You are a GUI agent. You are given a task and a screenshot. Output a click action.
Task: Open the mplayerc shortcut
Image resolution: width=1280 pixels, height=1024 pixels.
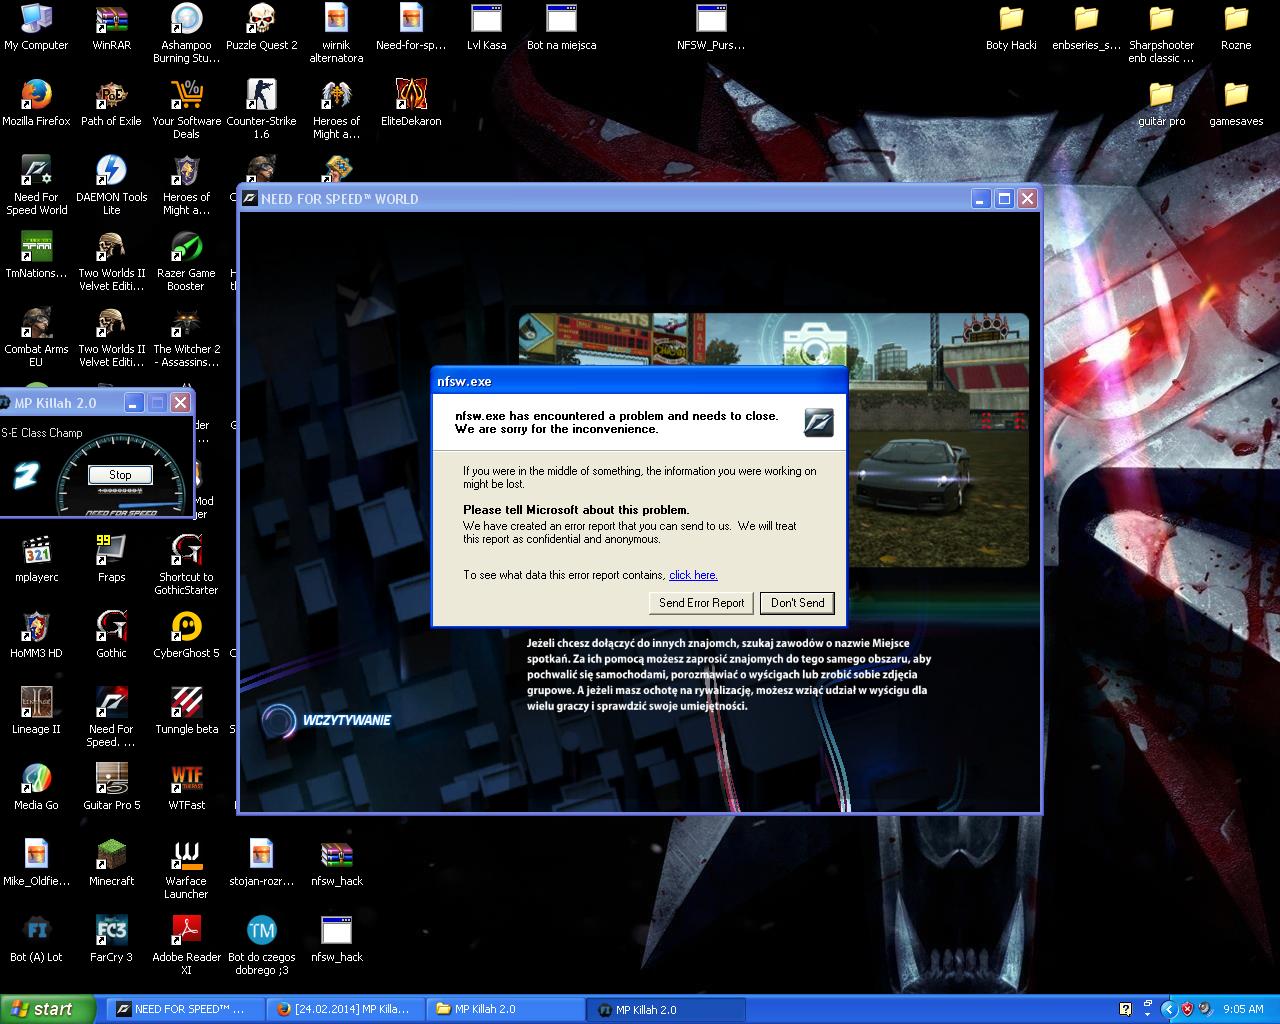coord(36,559)
